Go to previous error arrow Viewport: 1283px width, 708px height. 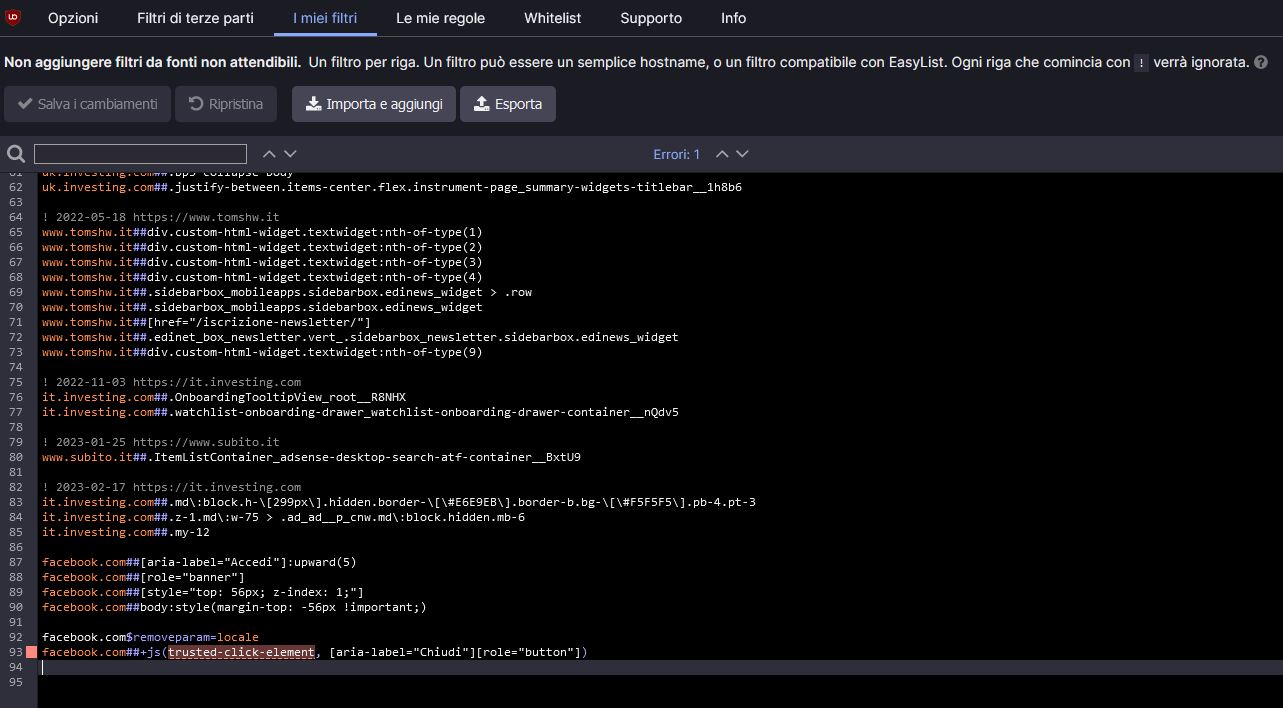pos(722,154)
